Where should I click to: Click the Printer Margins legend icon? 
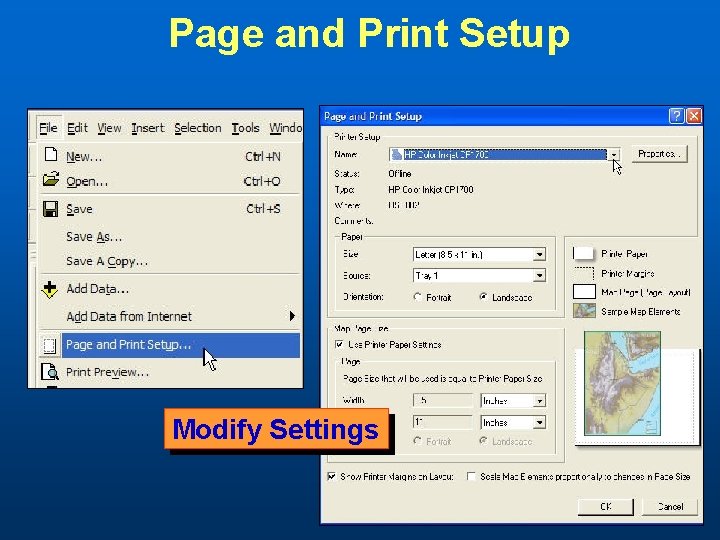click(584, 273)
